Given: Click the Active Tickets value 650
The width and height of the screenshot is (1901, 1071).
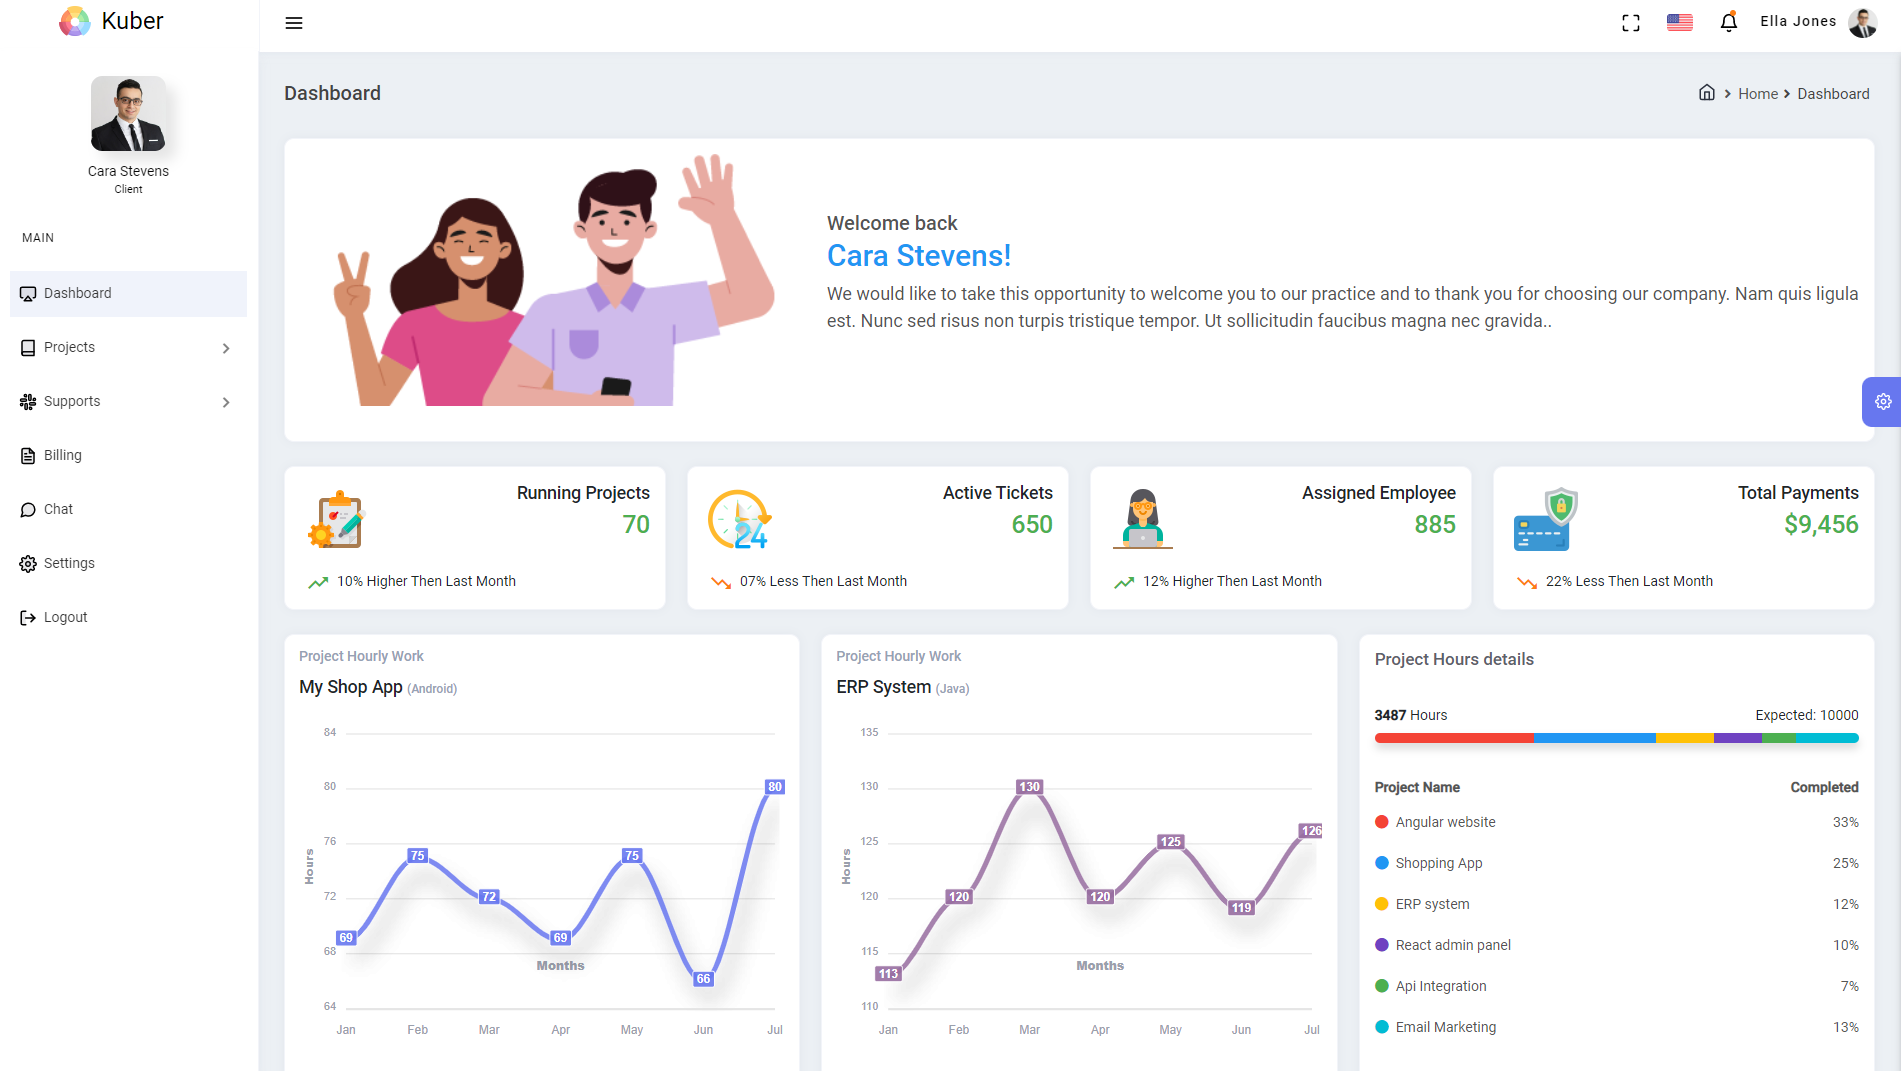Looking at the screenshot, I should [1032, 525].
